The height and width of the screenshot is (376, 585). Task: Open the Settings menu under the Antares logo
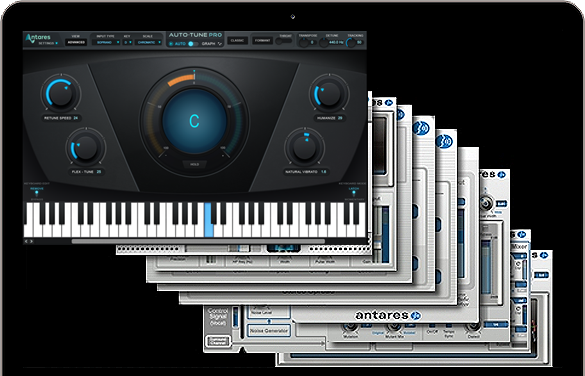click(x=48, y=44)
